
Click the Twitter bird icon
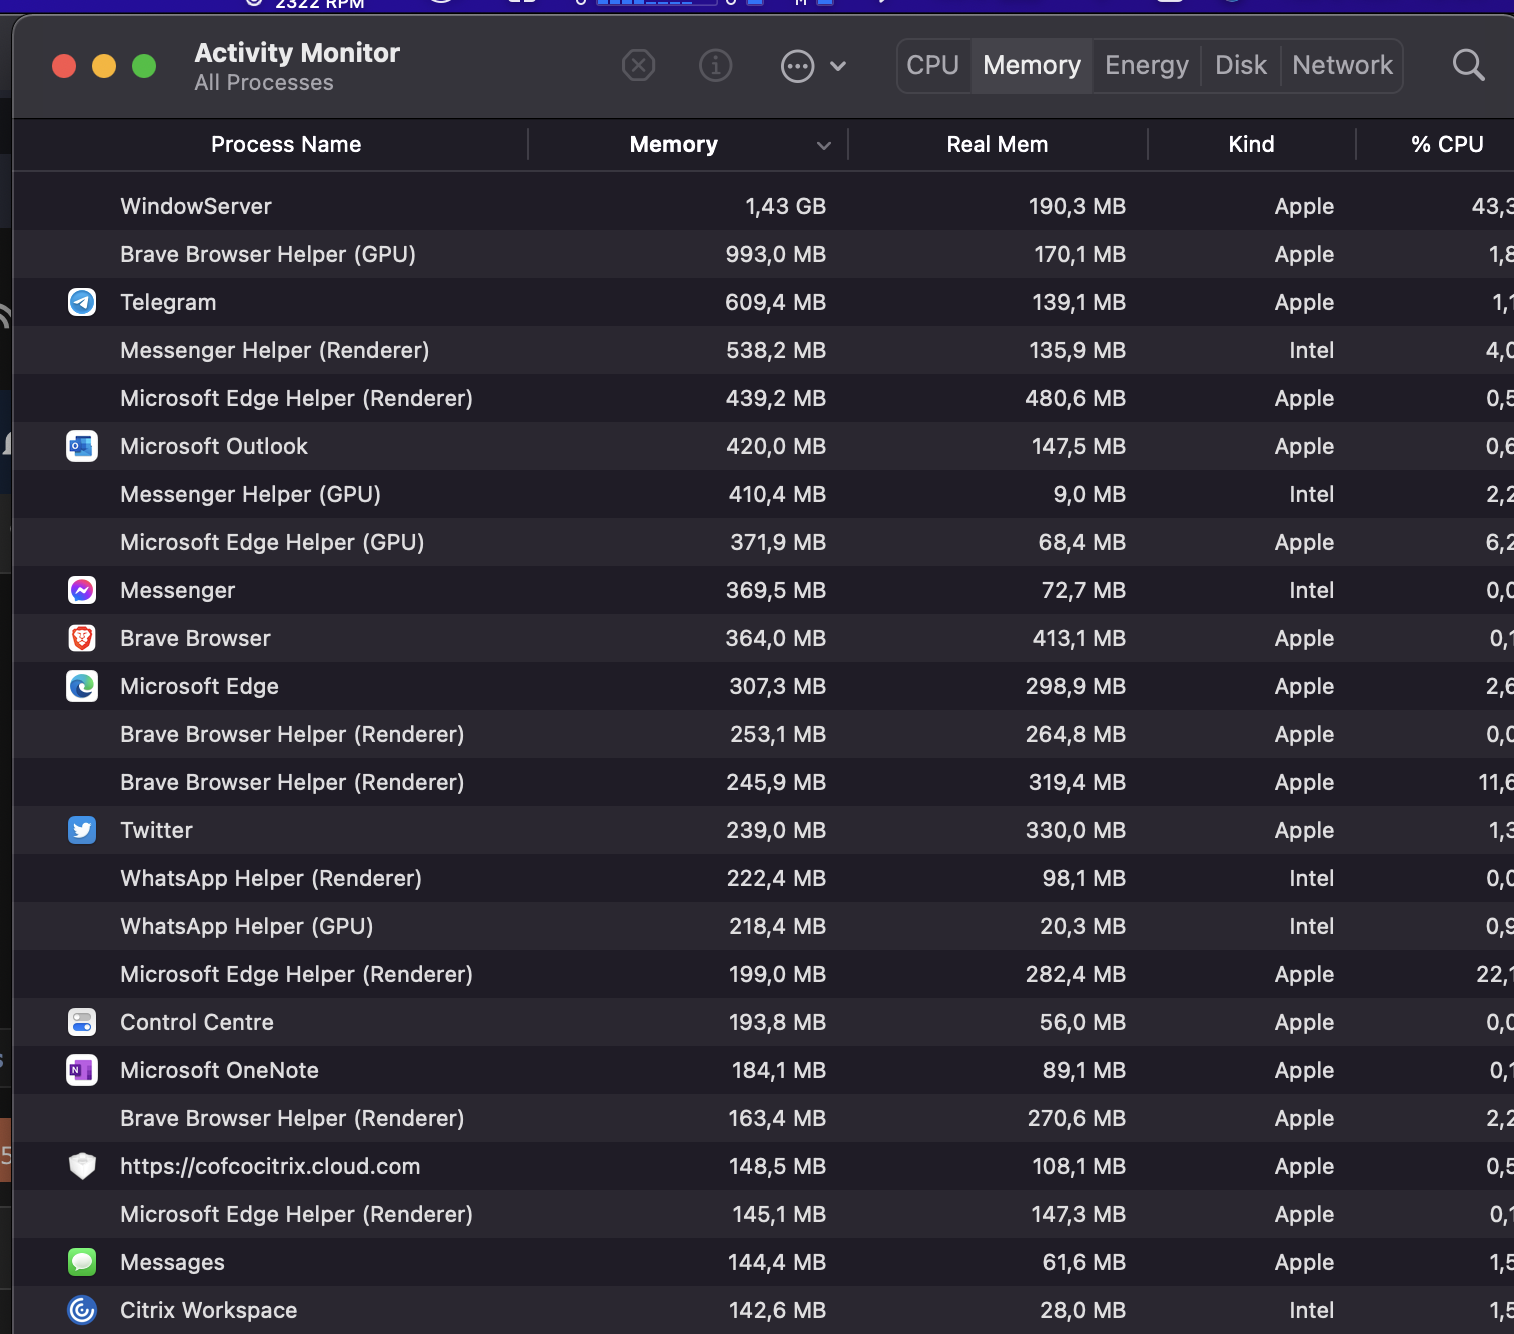[x=82, y=830]
